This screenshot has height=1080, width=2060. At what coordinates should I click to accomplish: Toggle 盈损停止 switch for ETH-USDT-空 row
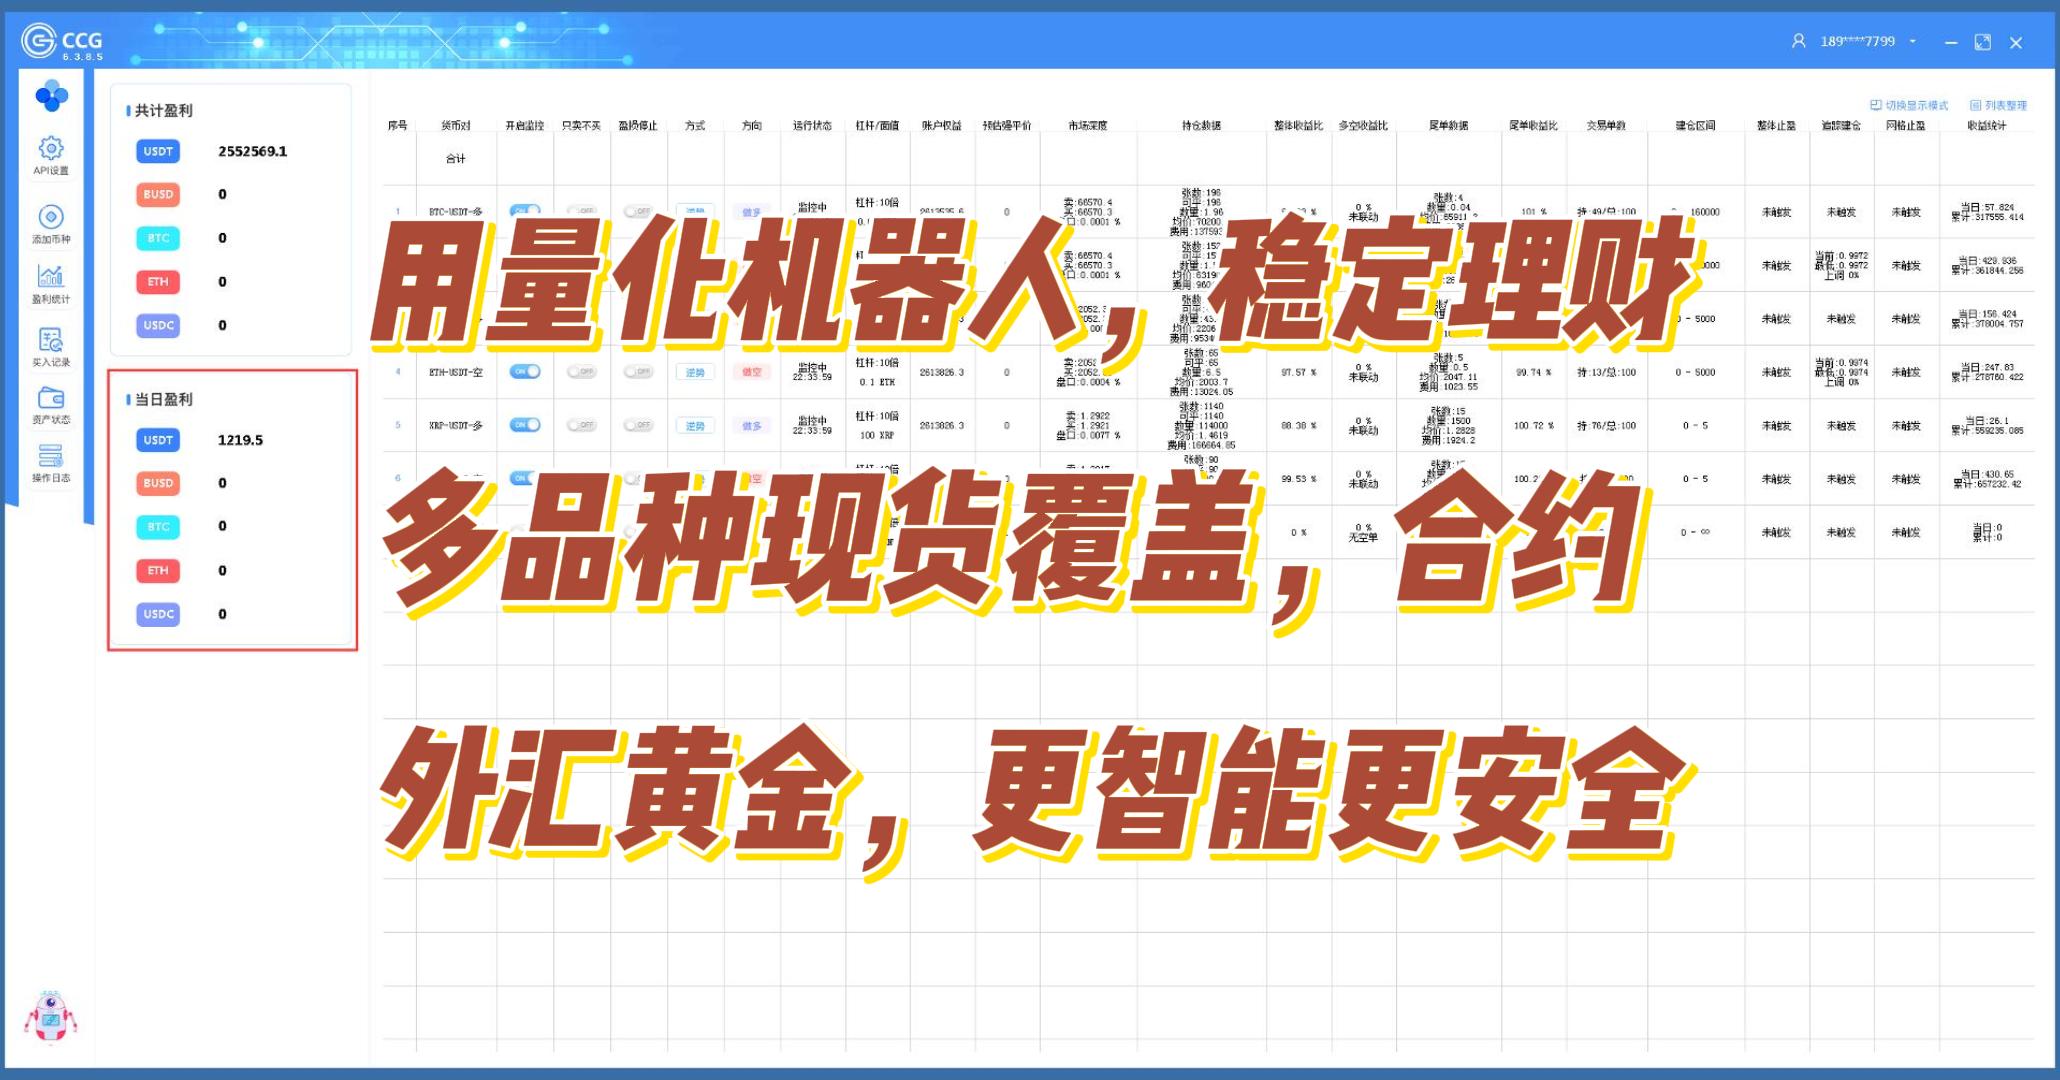click(637, 372)
